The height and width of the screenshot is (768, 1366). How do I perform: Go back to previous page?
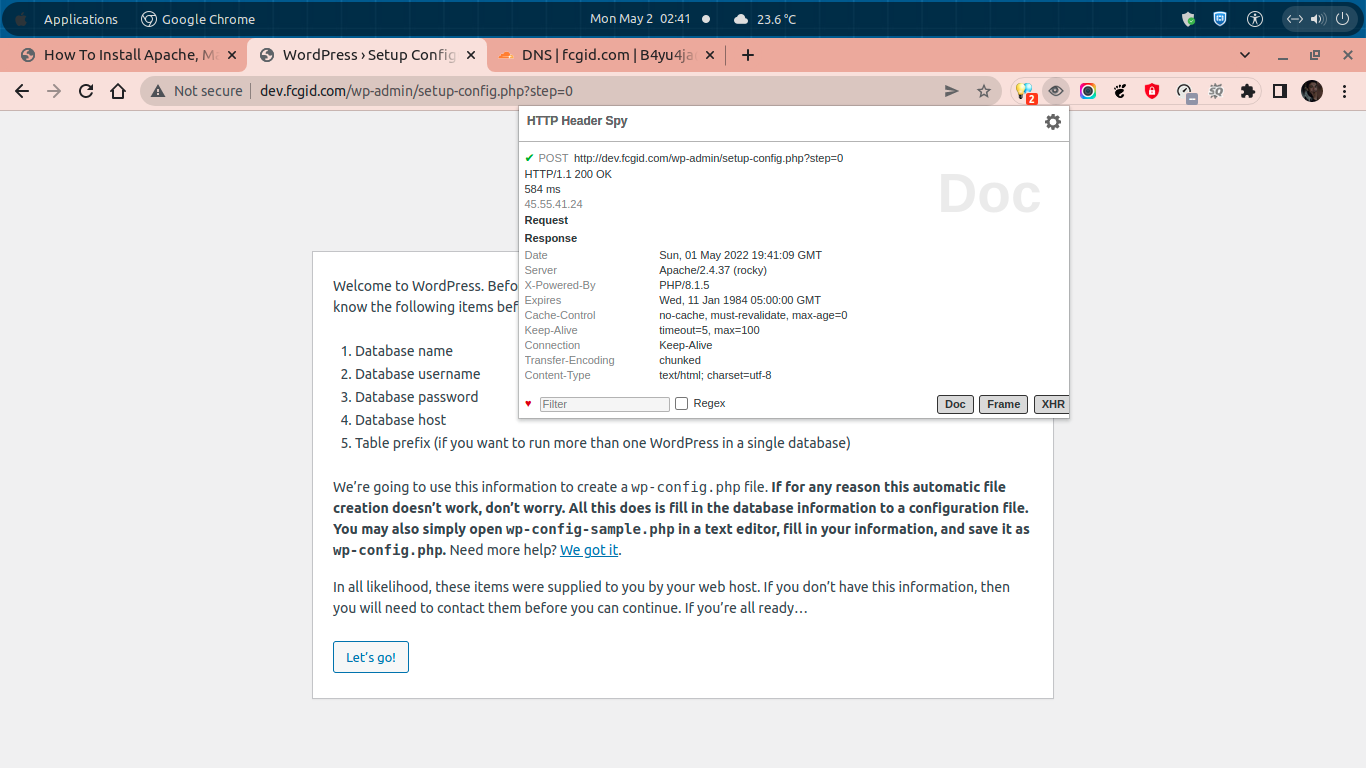click(22, 91)
